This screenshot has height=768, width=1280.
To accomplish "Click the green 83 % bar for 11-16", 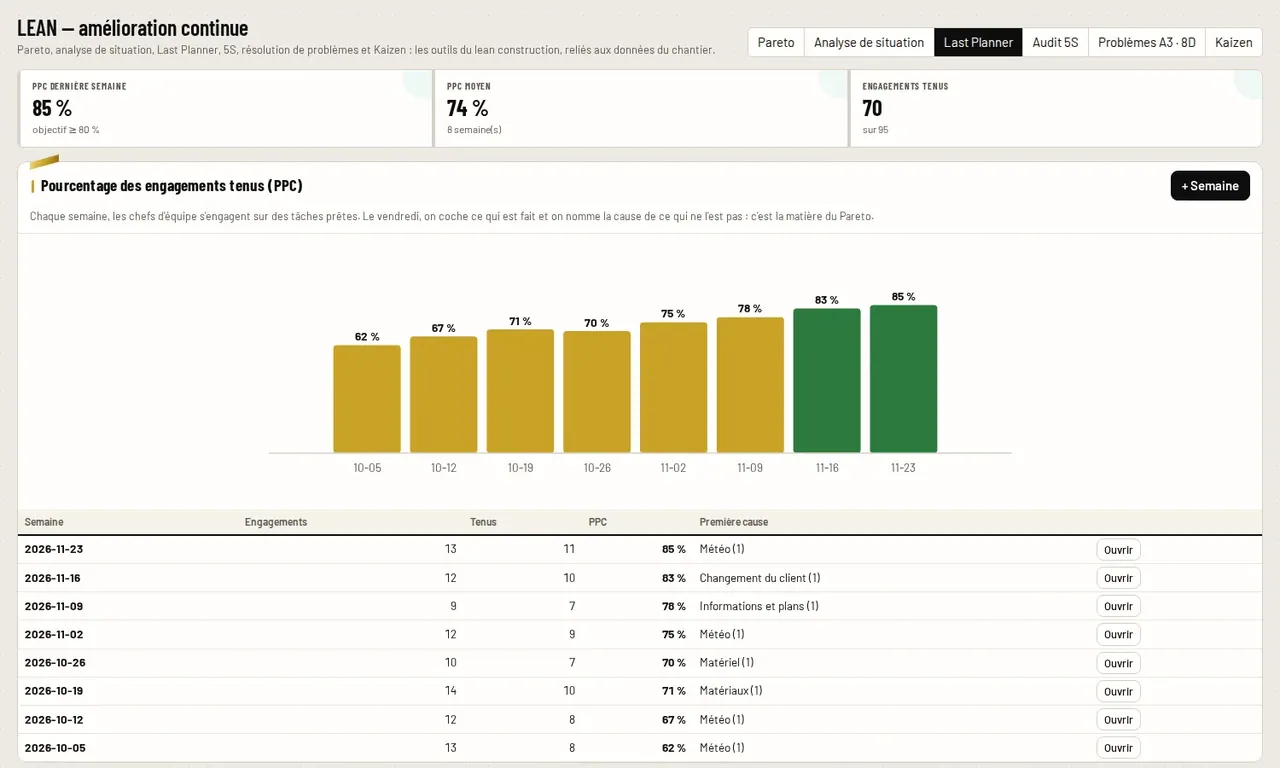I will 827,381.
